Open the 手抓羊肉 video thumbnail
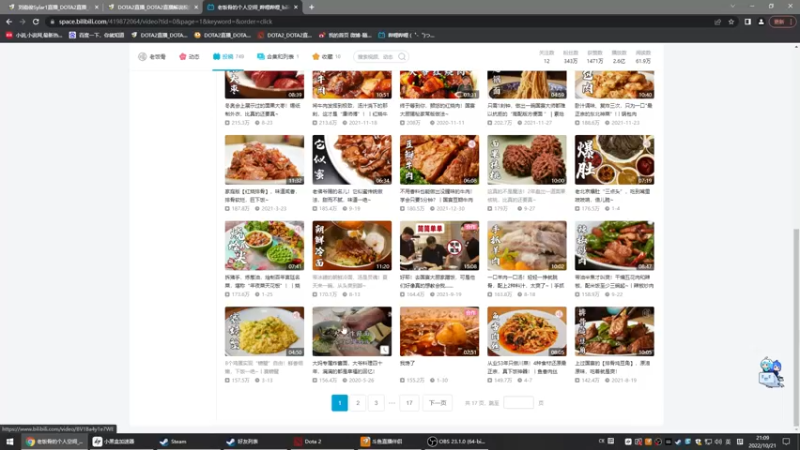The height and width of the screenshot is (450, 800). click(x=527, y=245)
